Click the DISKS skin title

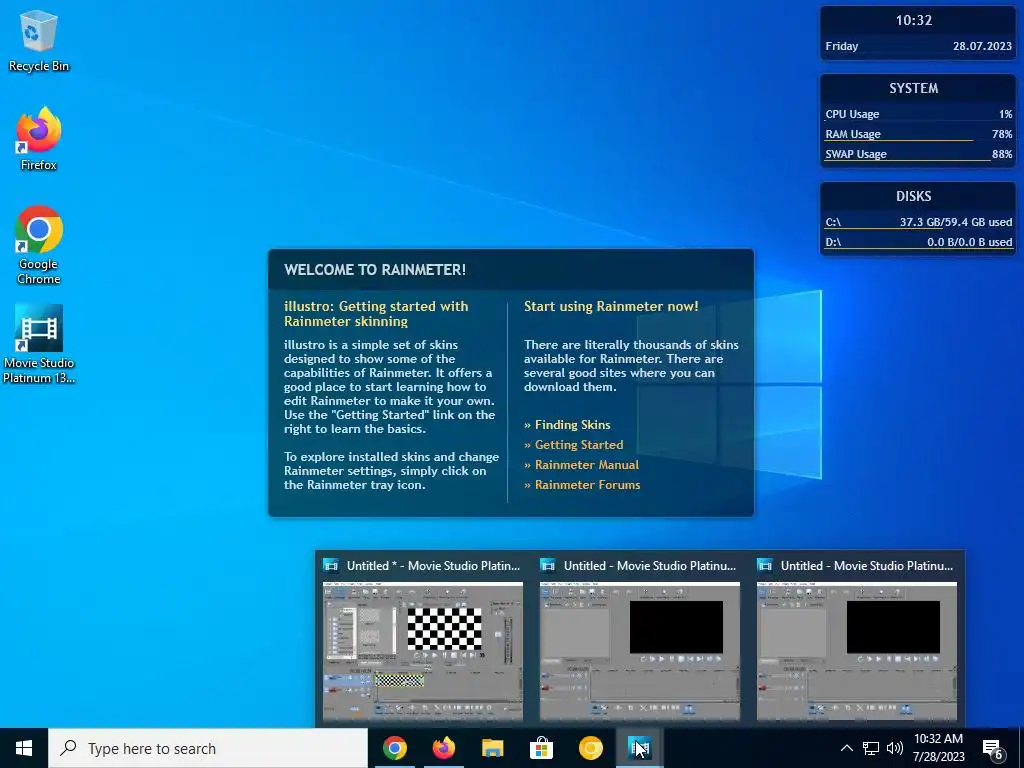(913, 197)
